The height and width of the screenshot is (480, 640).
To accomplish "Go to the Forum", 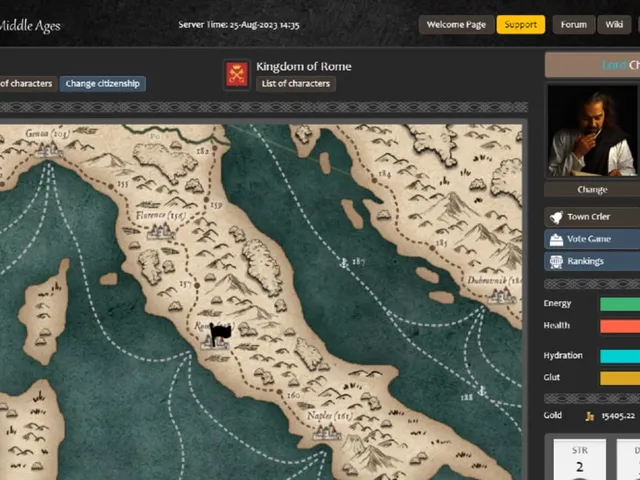I will (573, 24).
